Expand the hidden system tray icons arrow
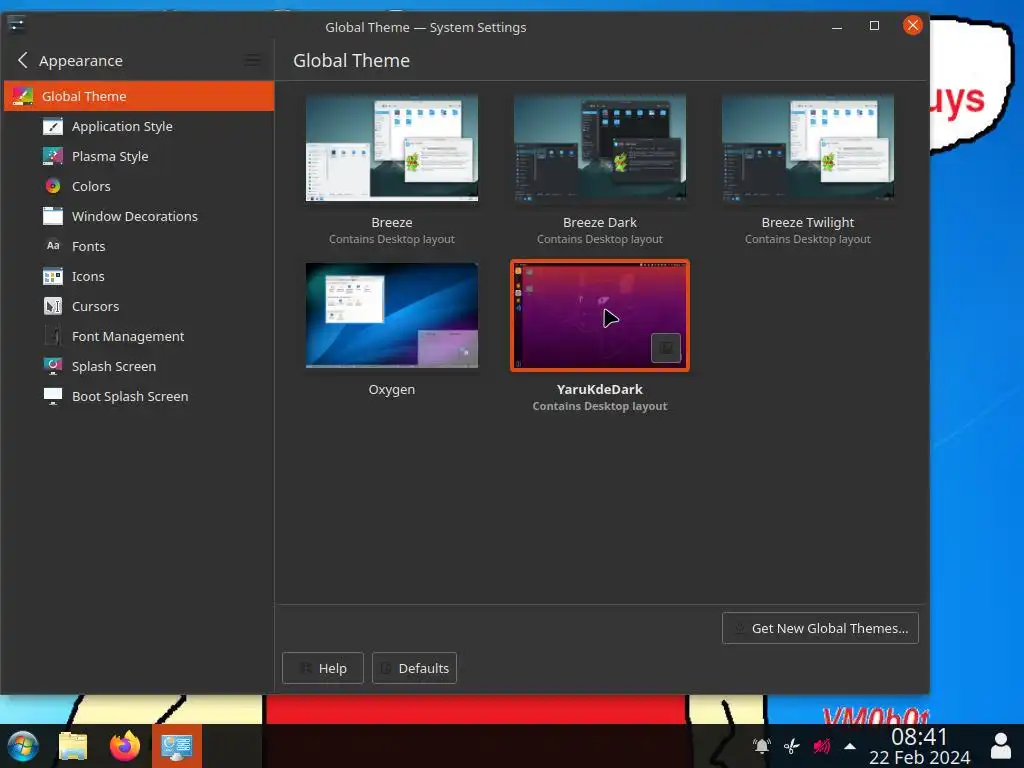This screenshot has width=1024, height=768. click(850, 746)
